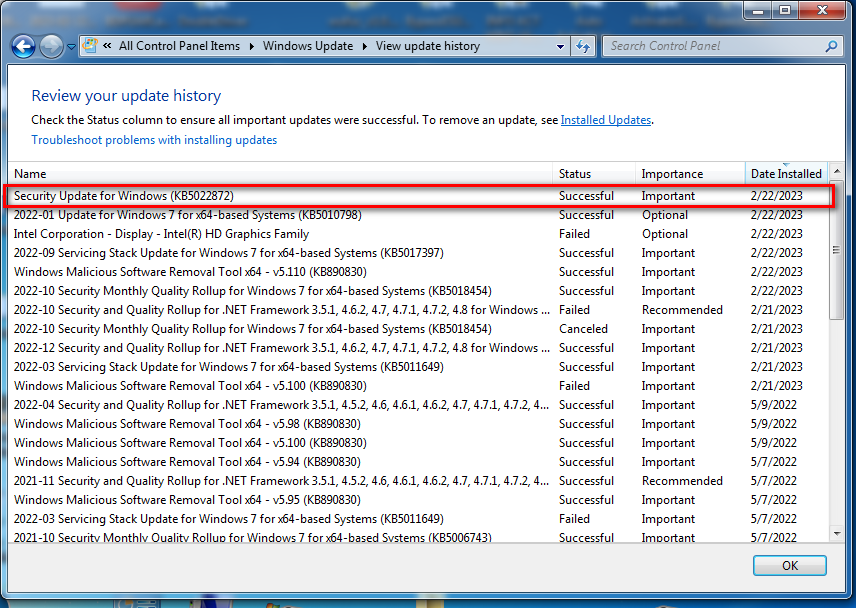This screenshot has height=608, width=856.
Task: Click Recommended cell of 2021-11 .NET Rollup
Action: [x=682, y=481]
